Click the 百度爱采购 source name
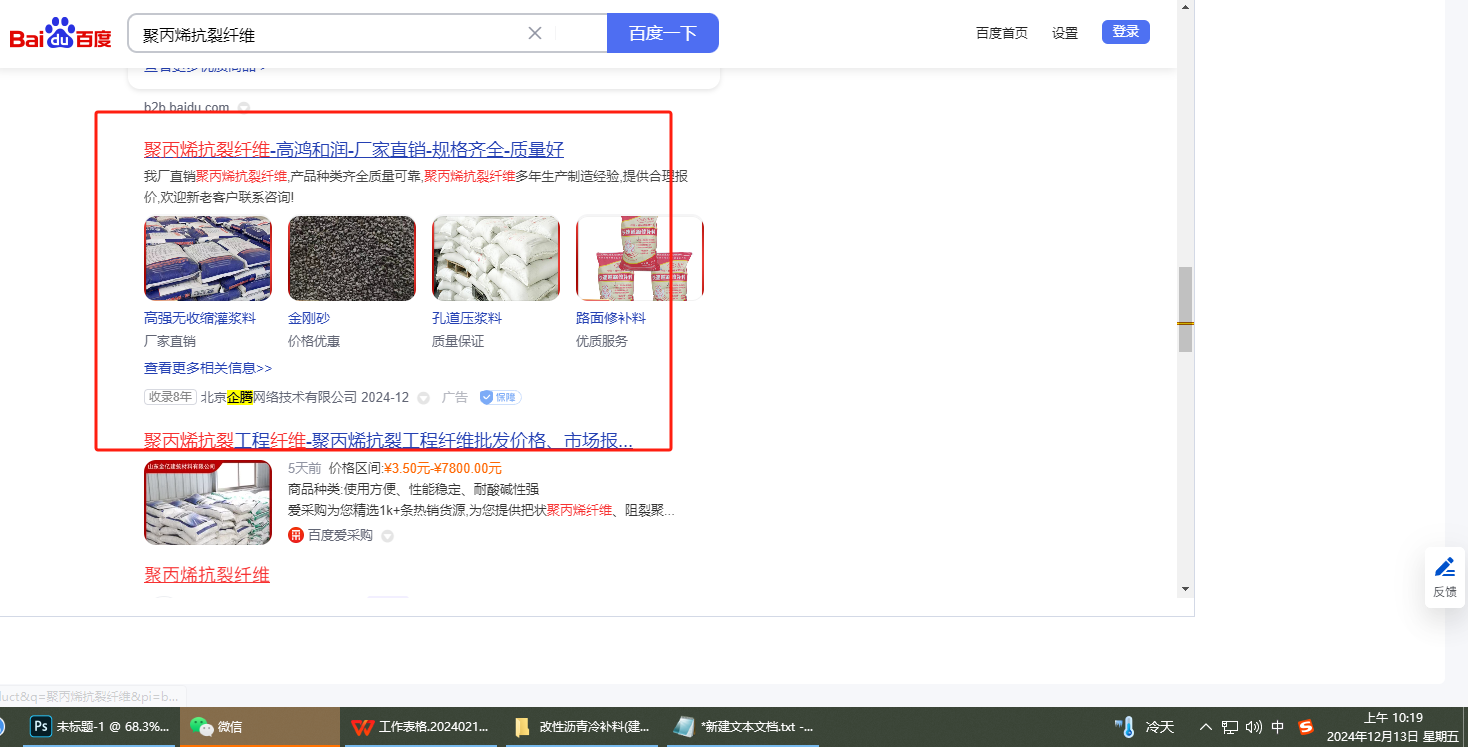This screenshot has width=1468, height=747. click(340, 535)
